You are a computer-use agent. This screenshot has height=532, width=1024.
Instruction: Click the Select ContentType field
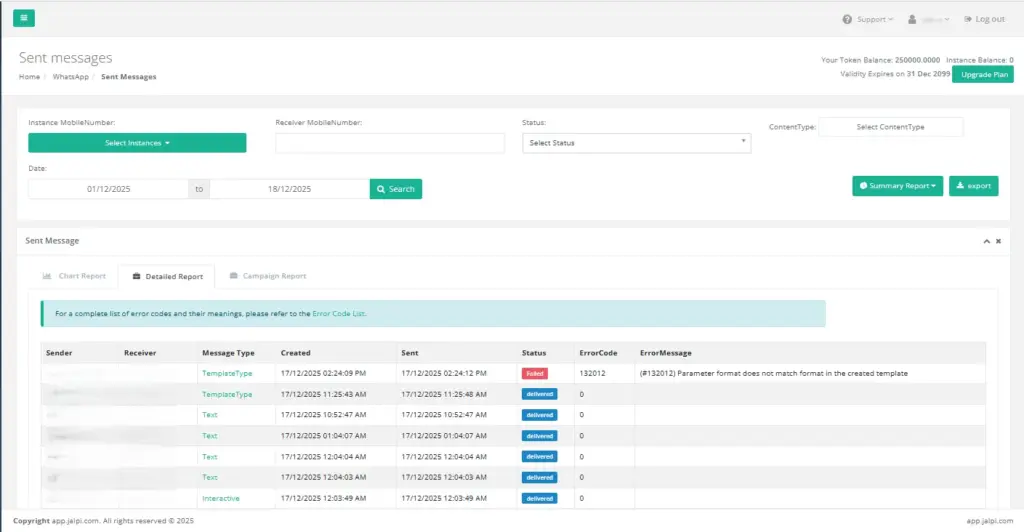[x=890, y=127]
